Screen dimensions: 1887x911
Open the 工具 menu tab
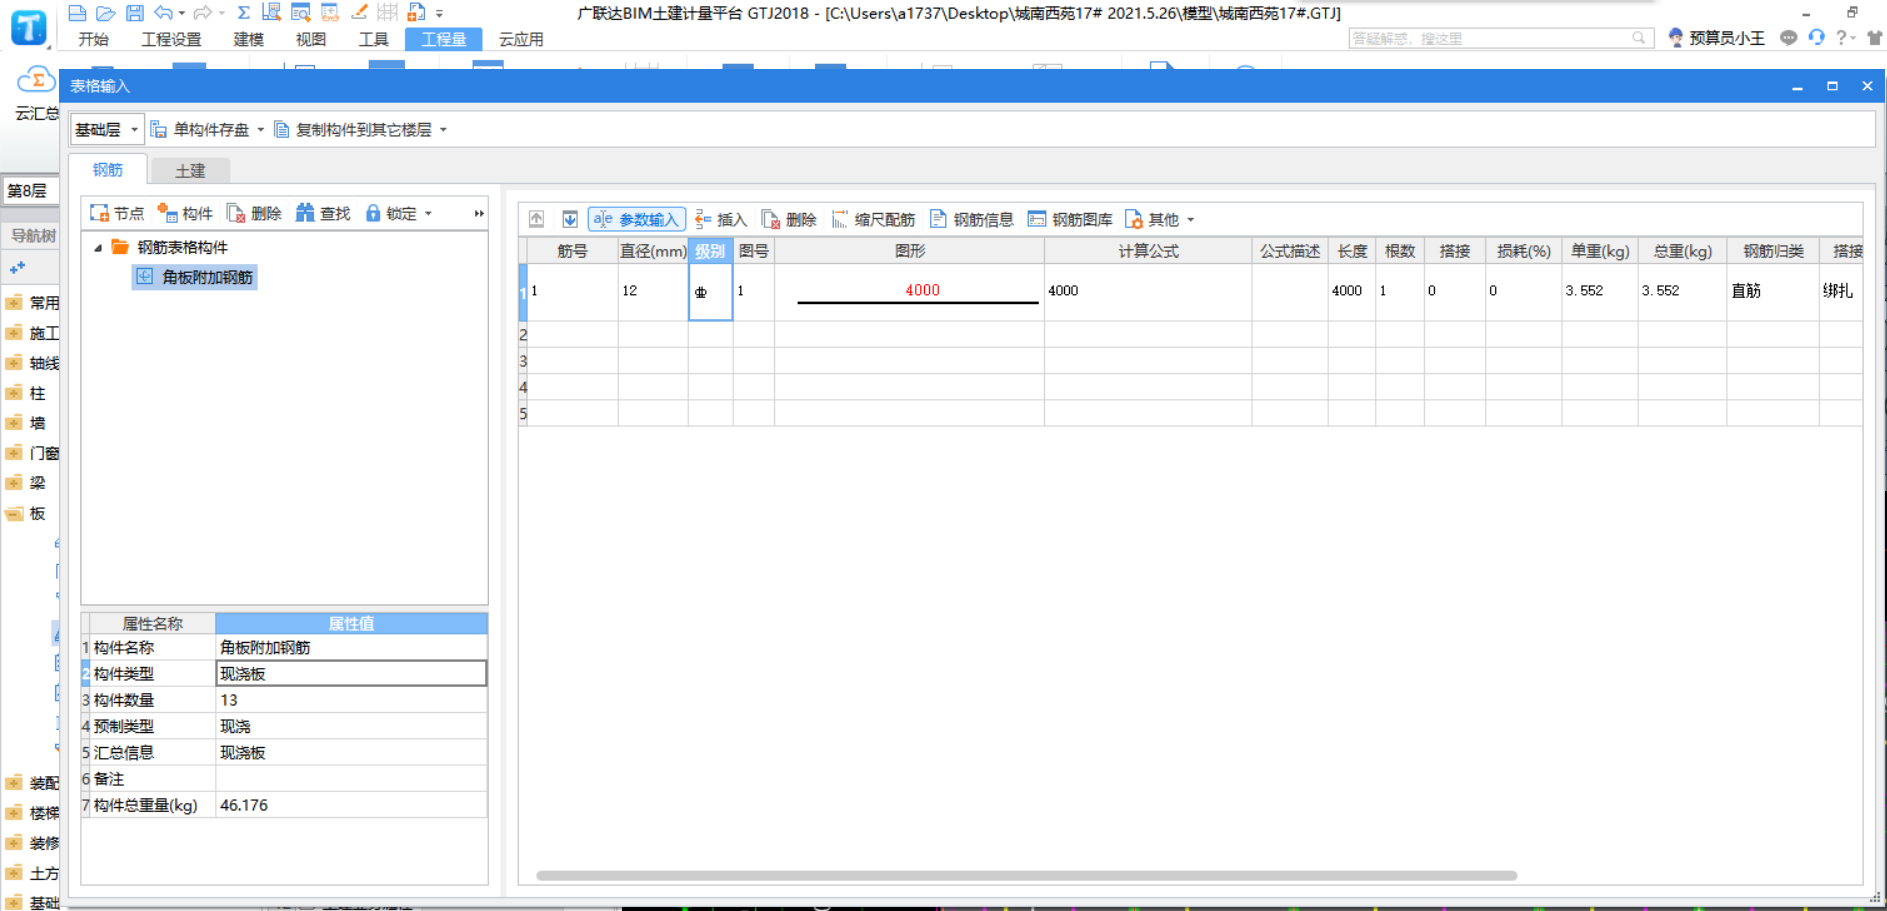(x=373, y=39)
